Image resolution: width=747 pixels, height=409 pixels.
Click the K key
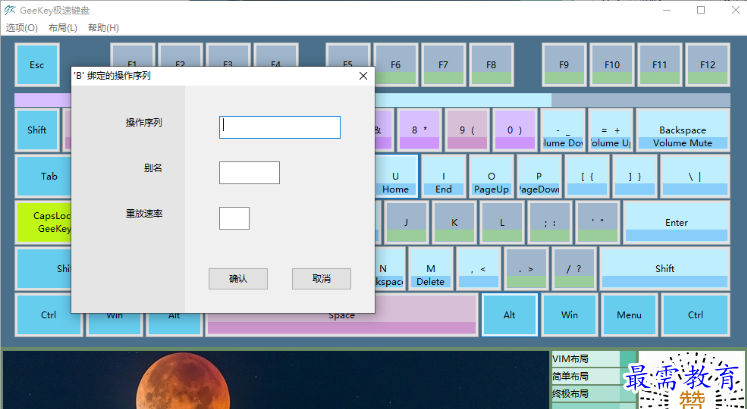(454, 222)
